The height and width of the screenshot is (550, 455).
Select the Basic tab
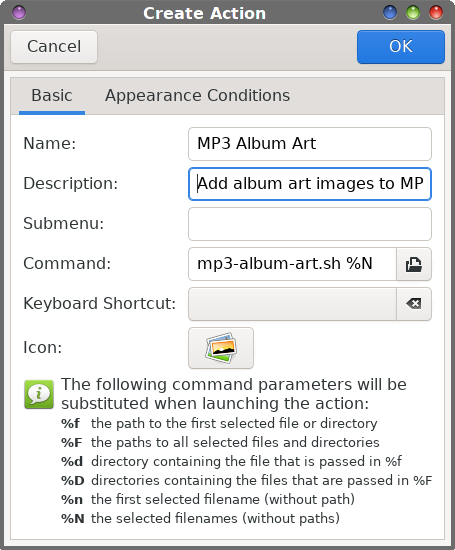52,95
